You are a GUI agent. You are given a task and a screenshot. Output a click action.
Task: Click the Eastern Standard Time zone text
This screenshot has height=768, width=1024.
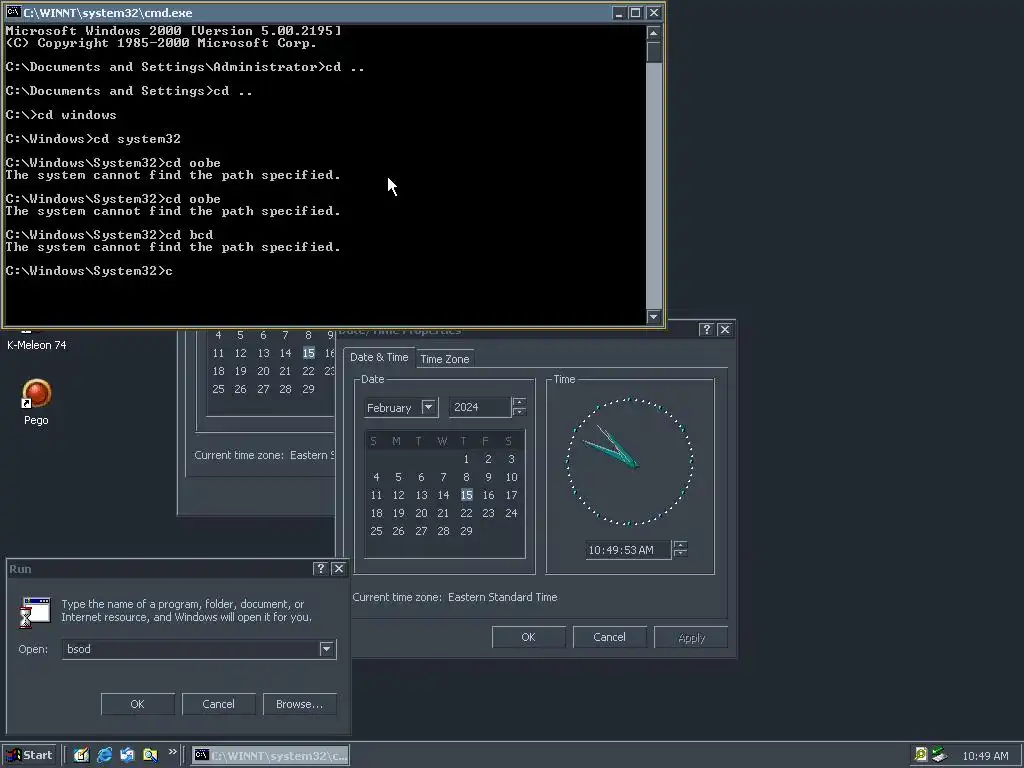coord(502,597)
